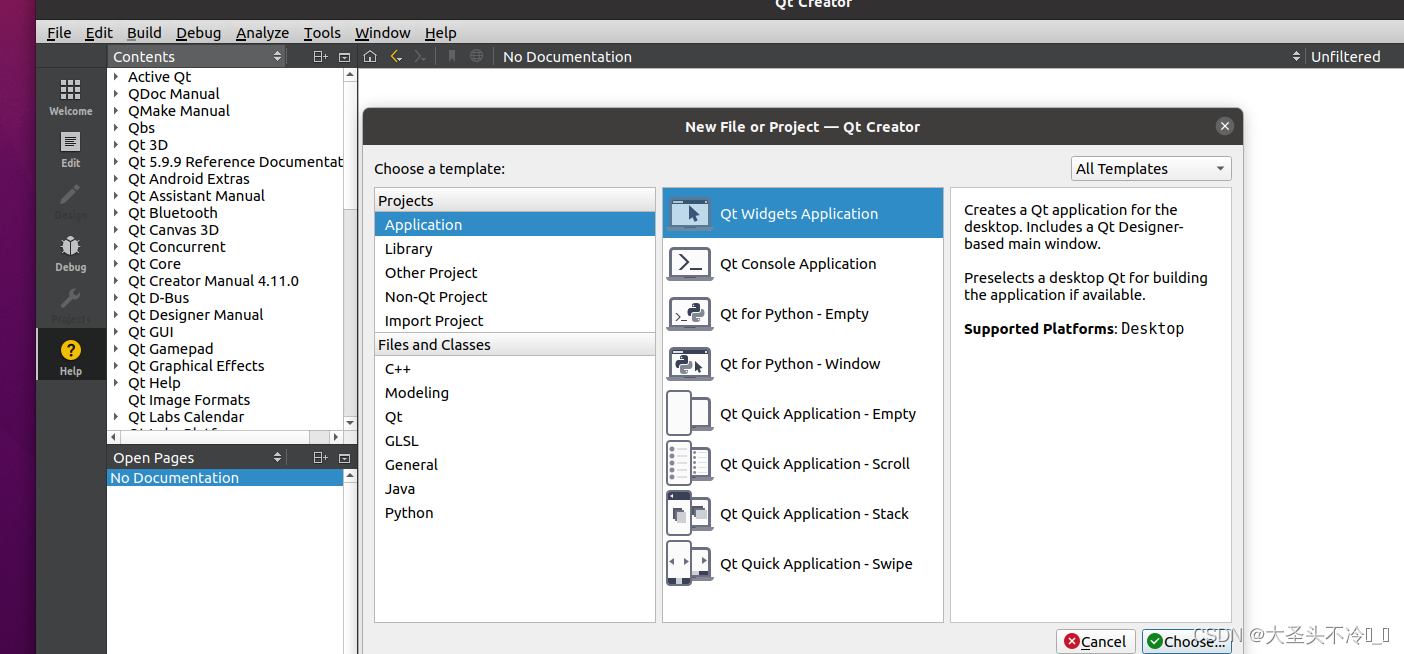Select Modeling file category

(x=515, y=393)
